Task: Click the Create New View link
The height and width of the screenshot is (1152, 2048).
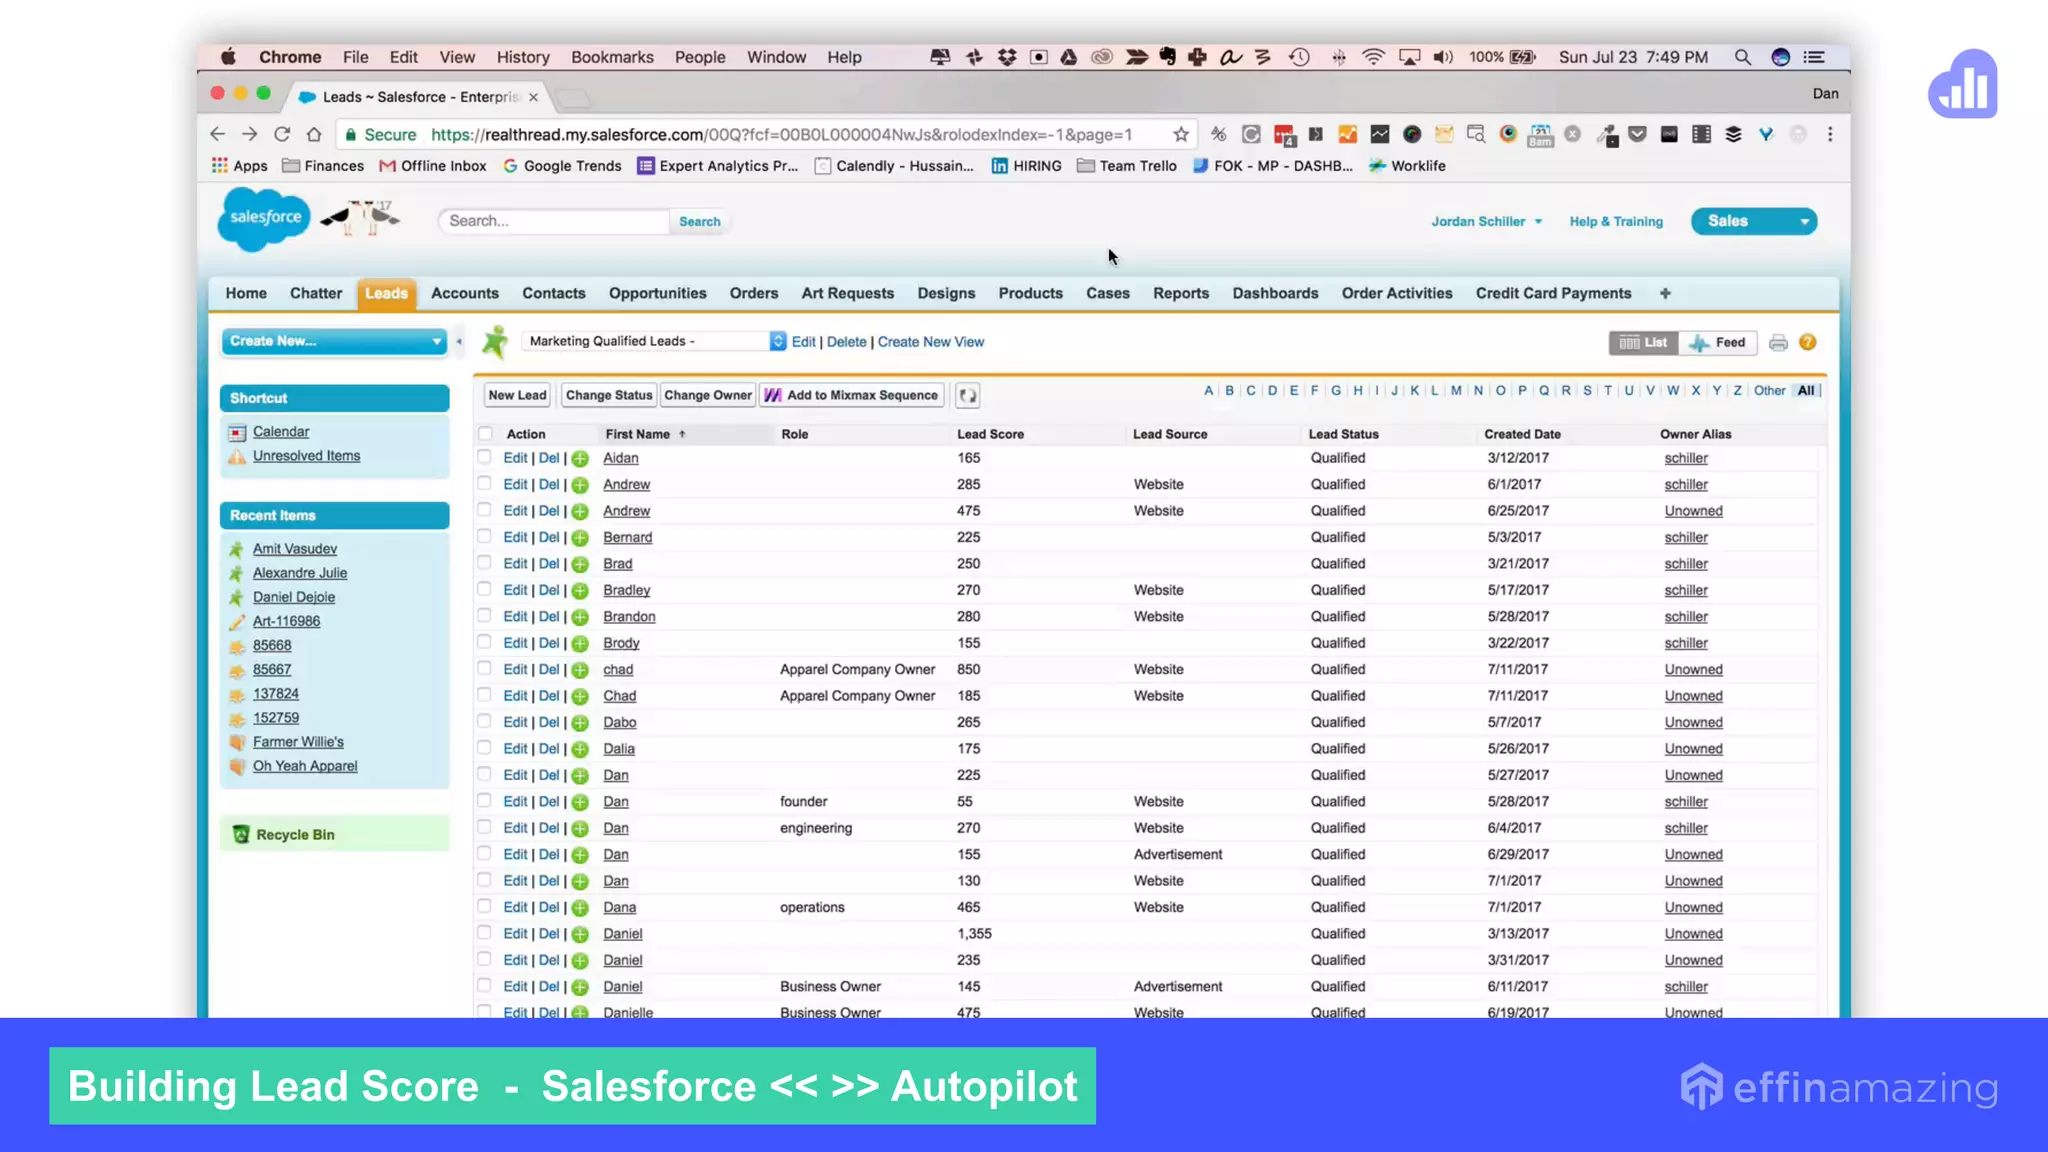Action: (930, 342)
